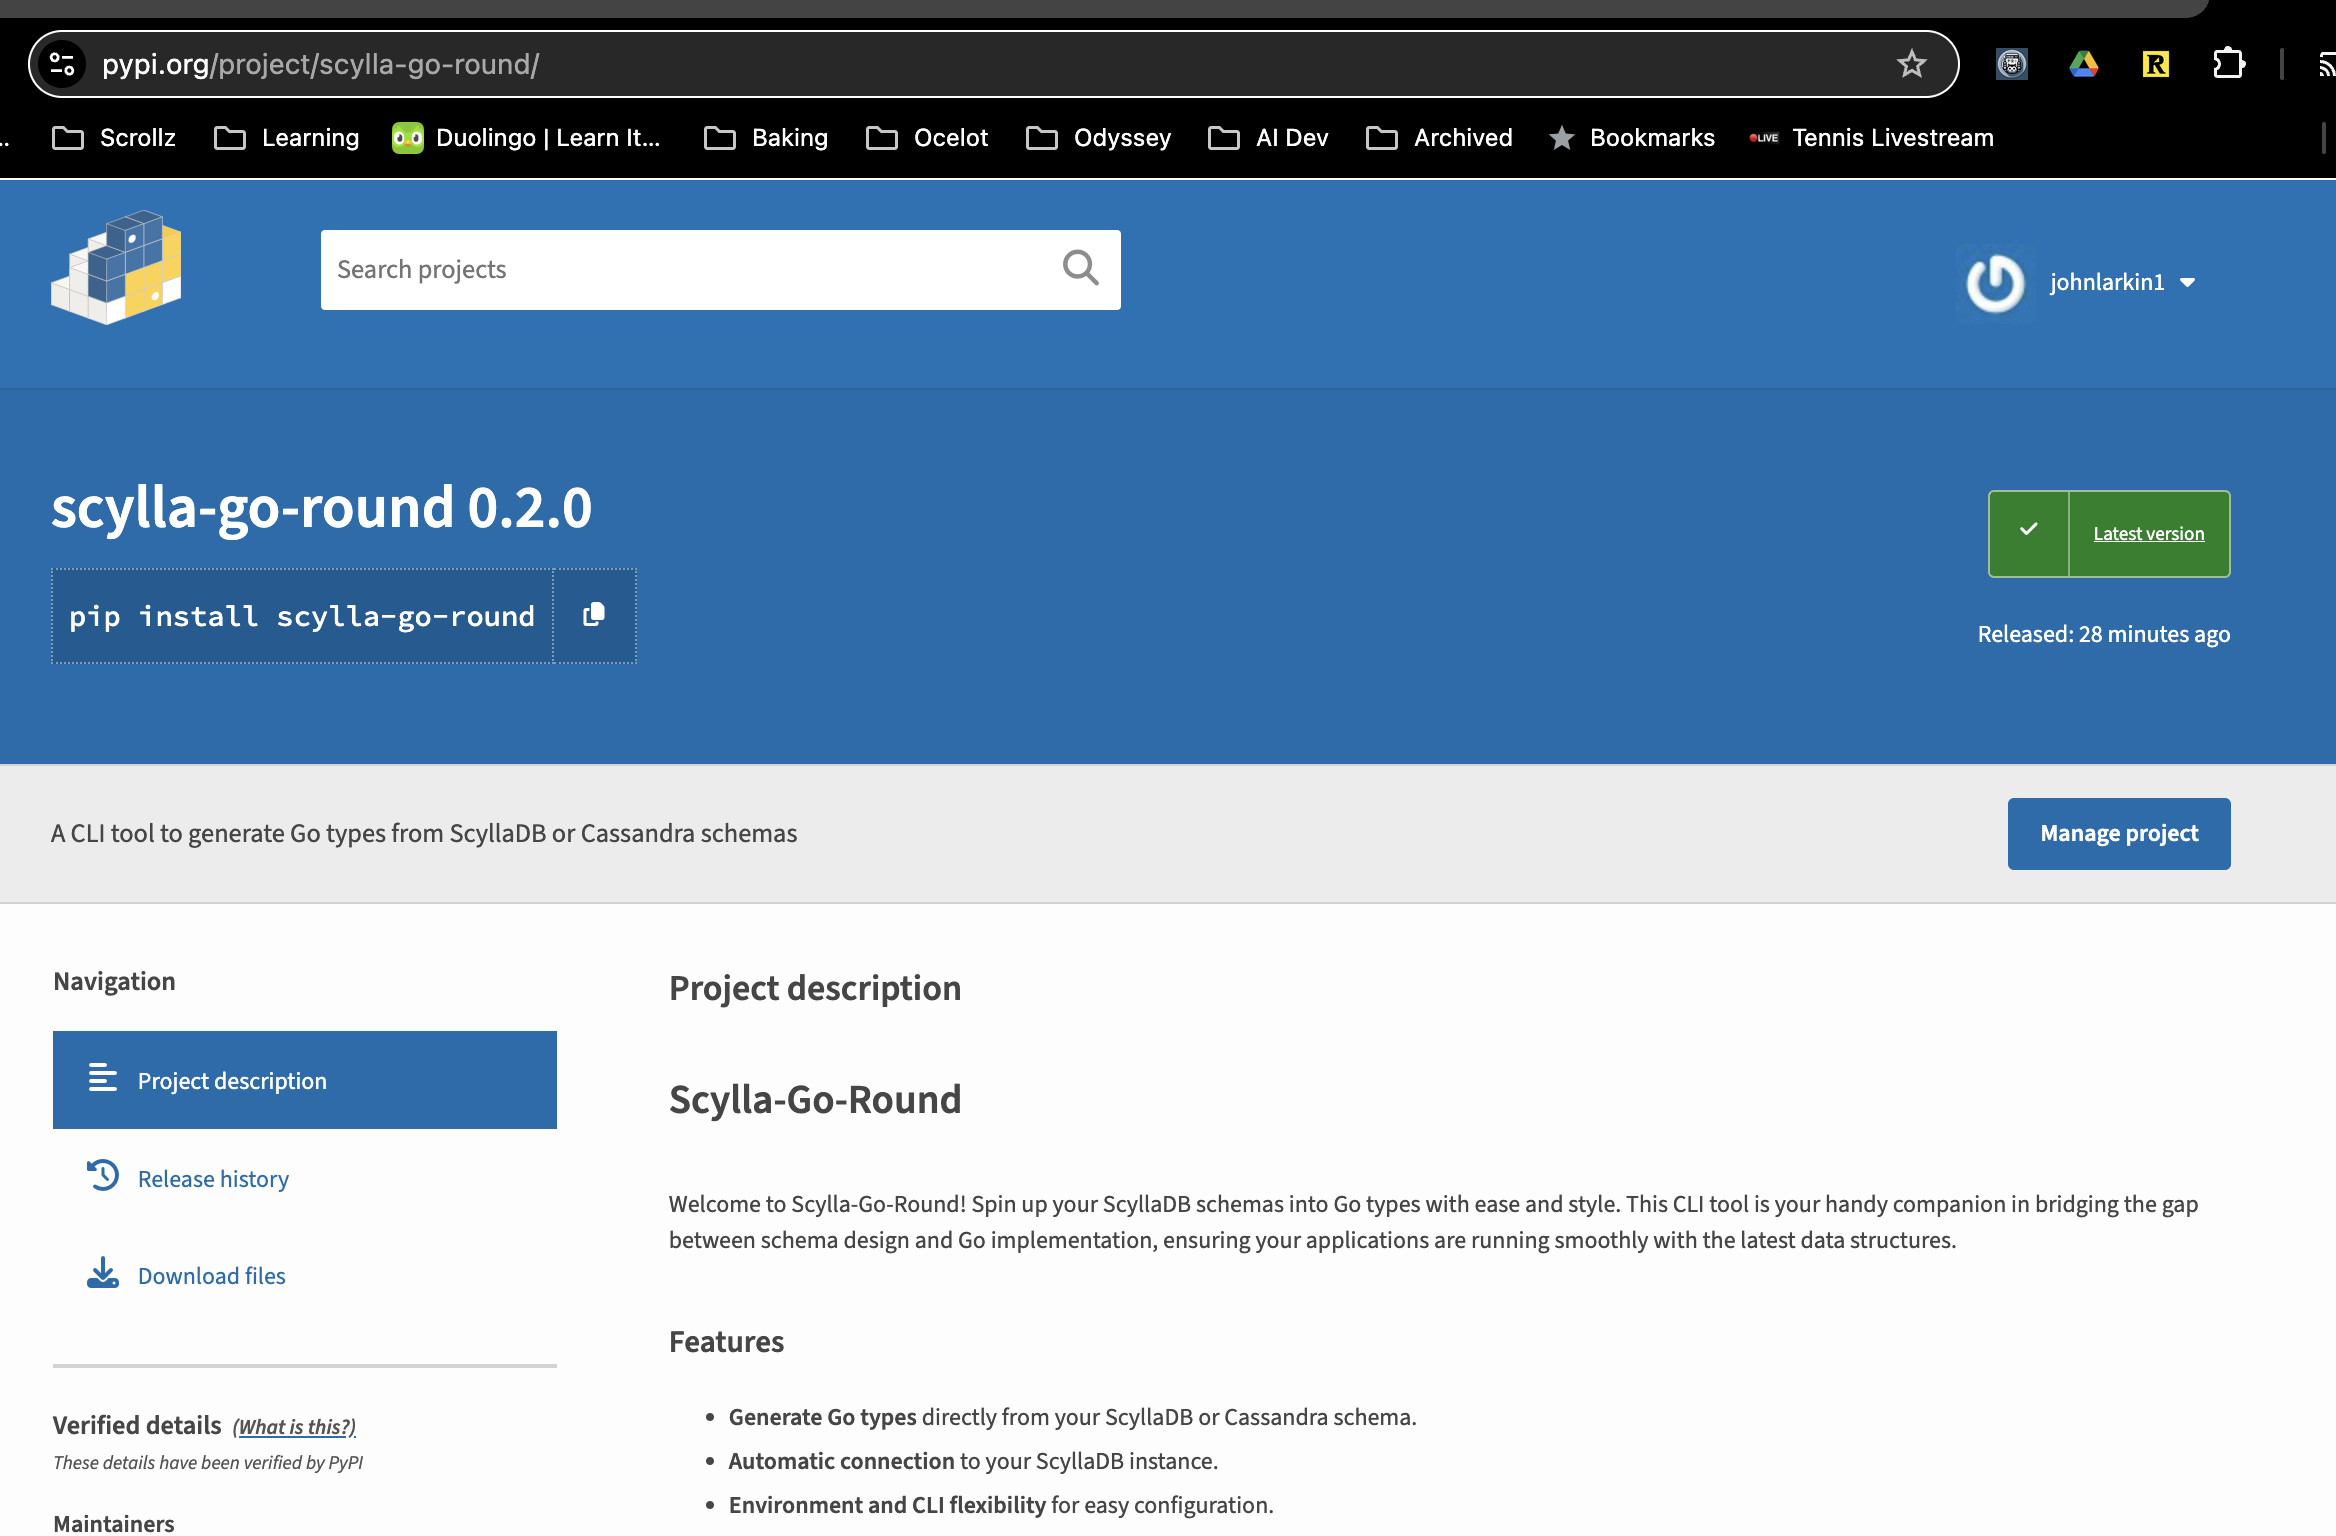This screenshot has height=1536, width=2336.
Task: Click the copy pip command icon
Action: 593,615
